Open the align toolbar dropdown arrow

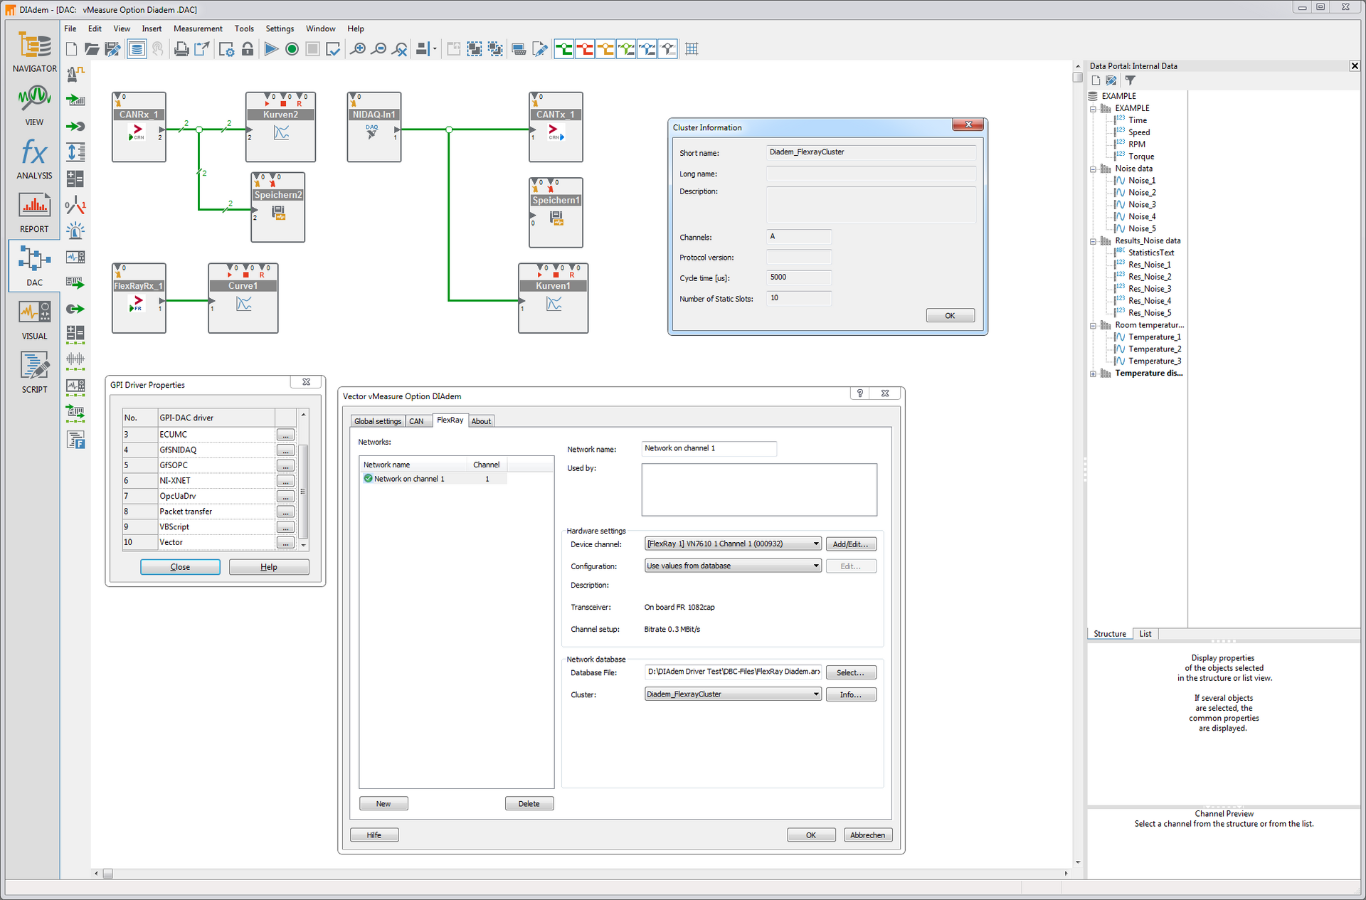[434, 49]
